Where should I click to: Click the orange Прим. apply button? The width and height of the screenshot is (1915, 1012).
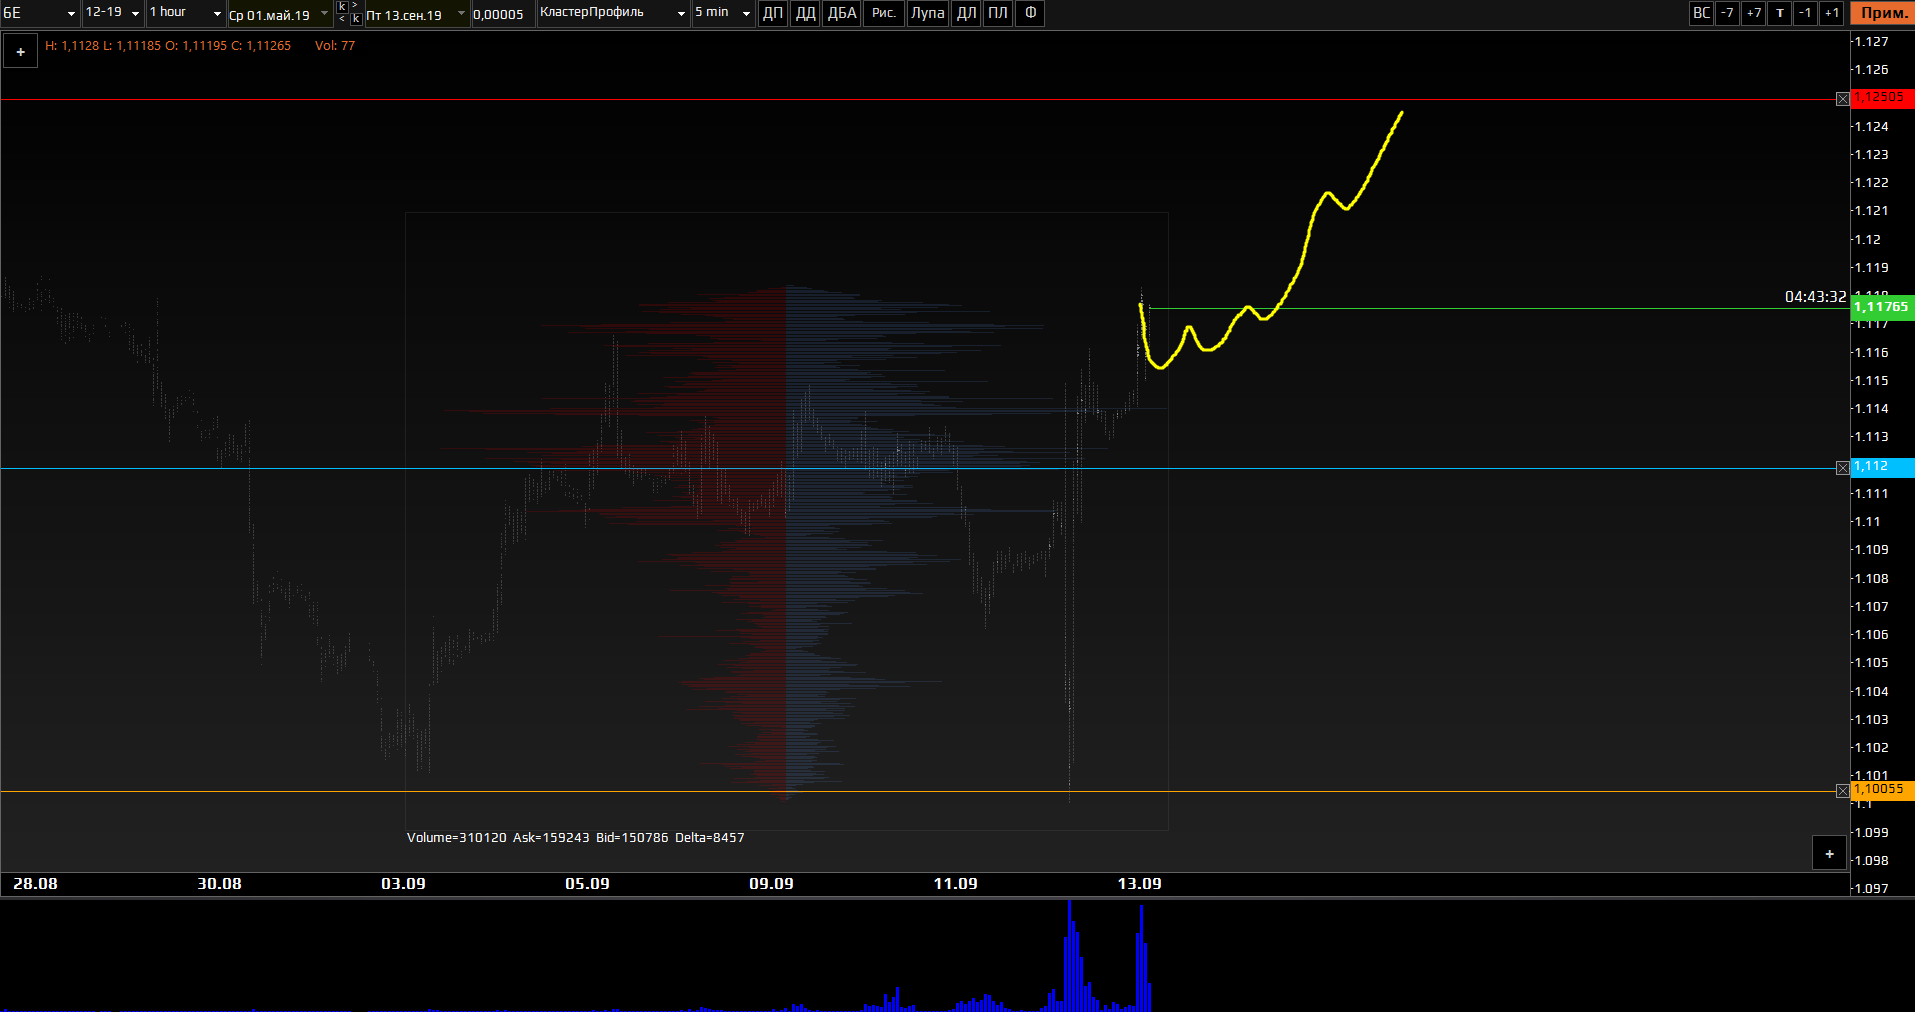[x=1882, y=13]
